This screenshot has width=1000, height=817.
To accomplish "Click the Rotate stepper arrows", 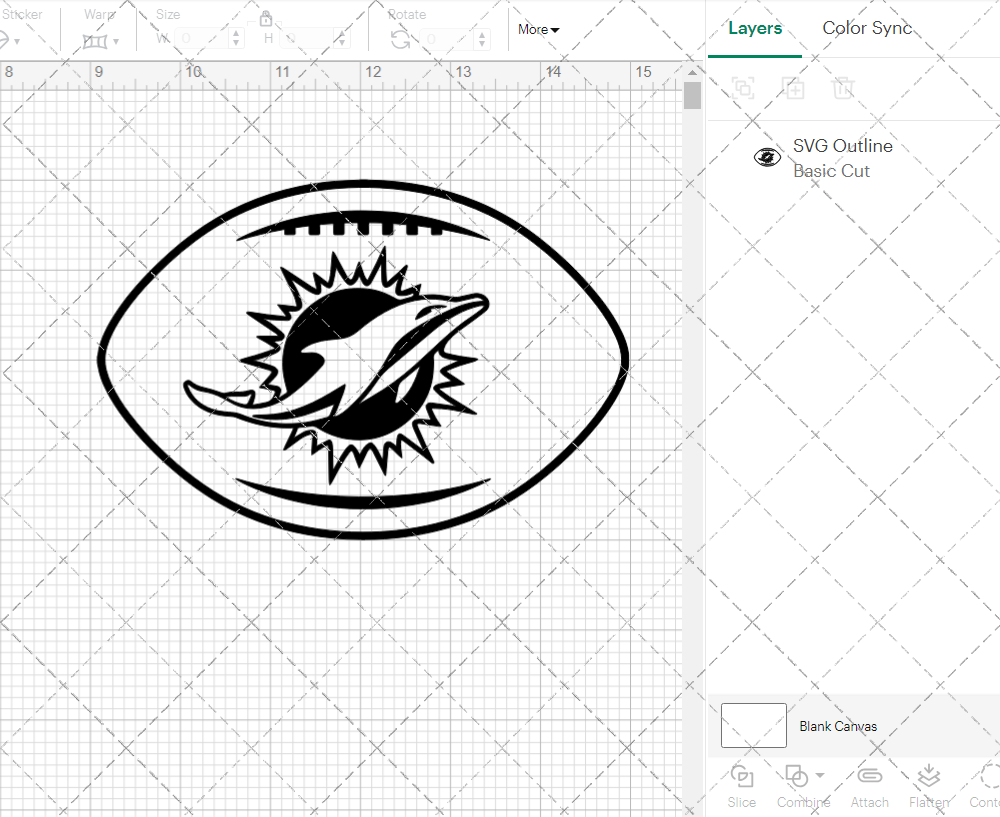I will [x=483, y=39].
